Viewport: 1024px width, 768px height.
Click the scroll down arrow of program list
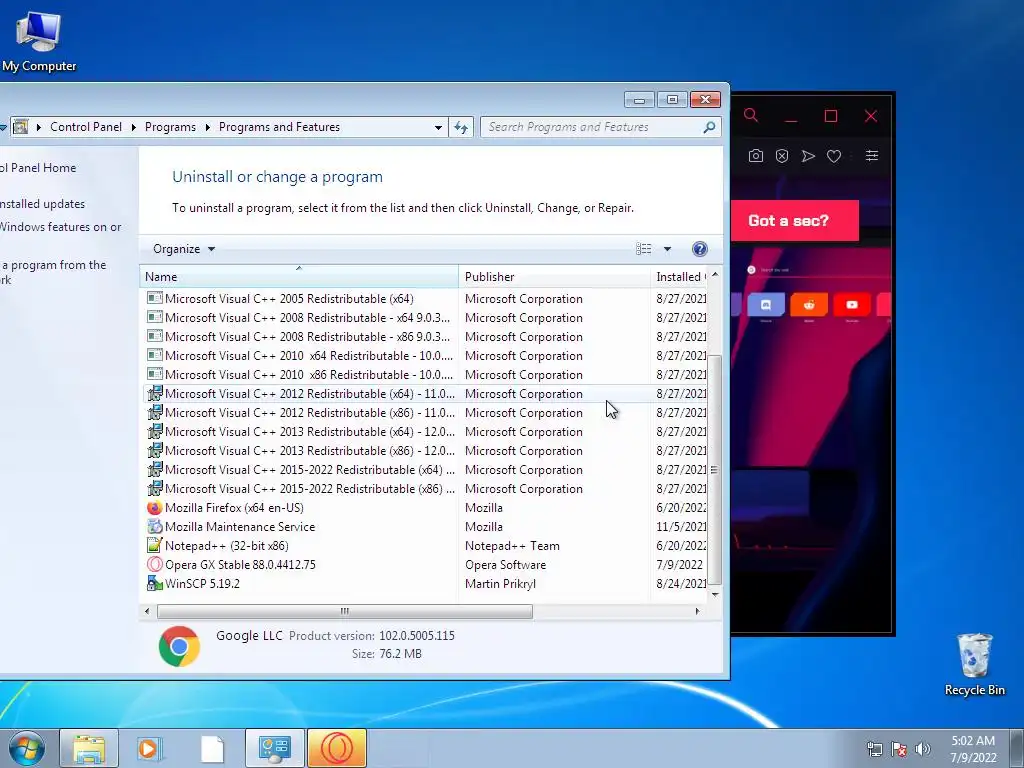714,594
